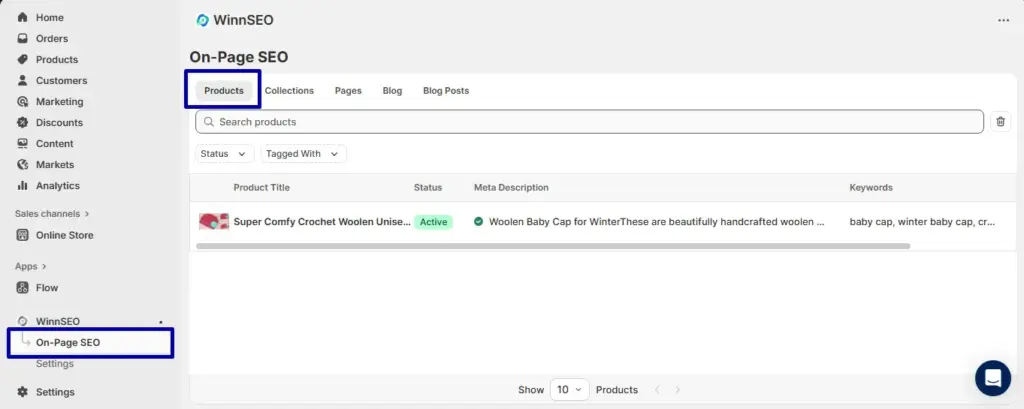Go to previous page arrow
The height and width of the screenshot is (409, 1024).
[657, 389]
